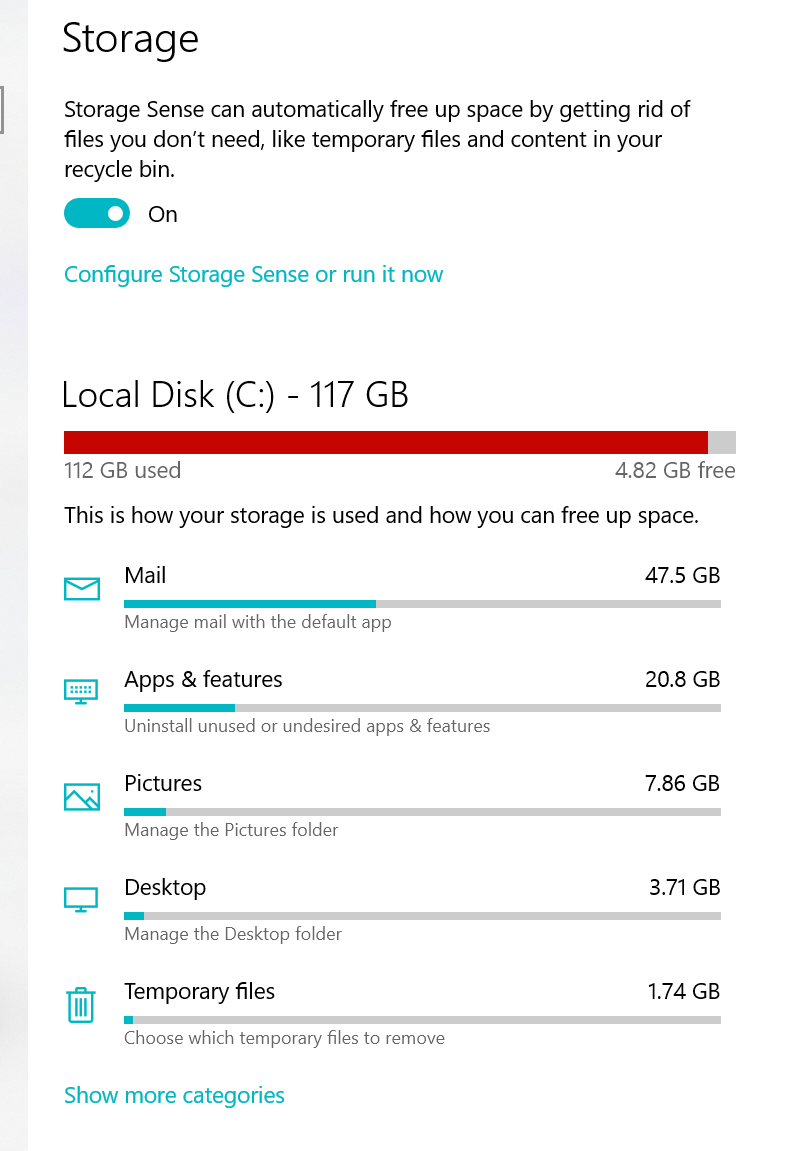Click the Apps & features keyboard icon
Screen dimensions: 798x1151
point(81,691)
